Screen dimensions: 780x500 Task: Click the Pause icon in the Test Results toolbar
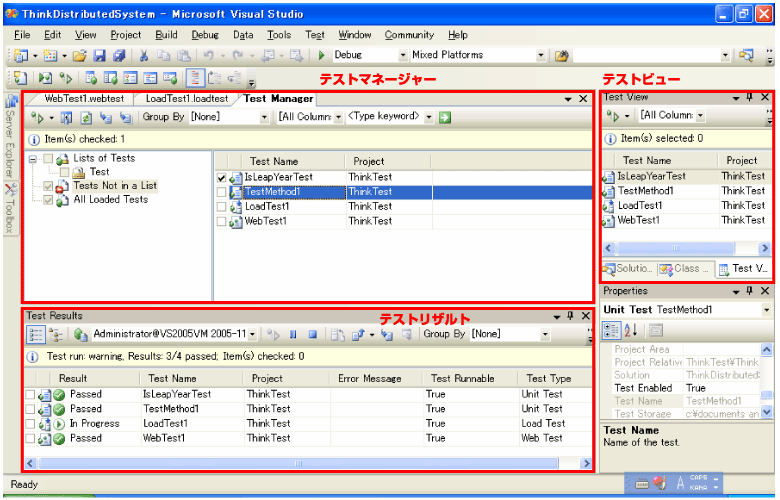293,334
